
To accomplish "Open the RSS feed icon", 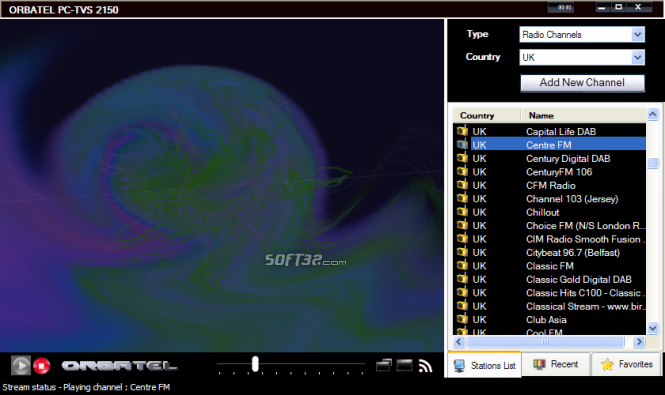I will (x=425, y=365).
